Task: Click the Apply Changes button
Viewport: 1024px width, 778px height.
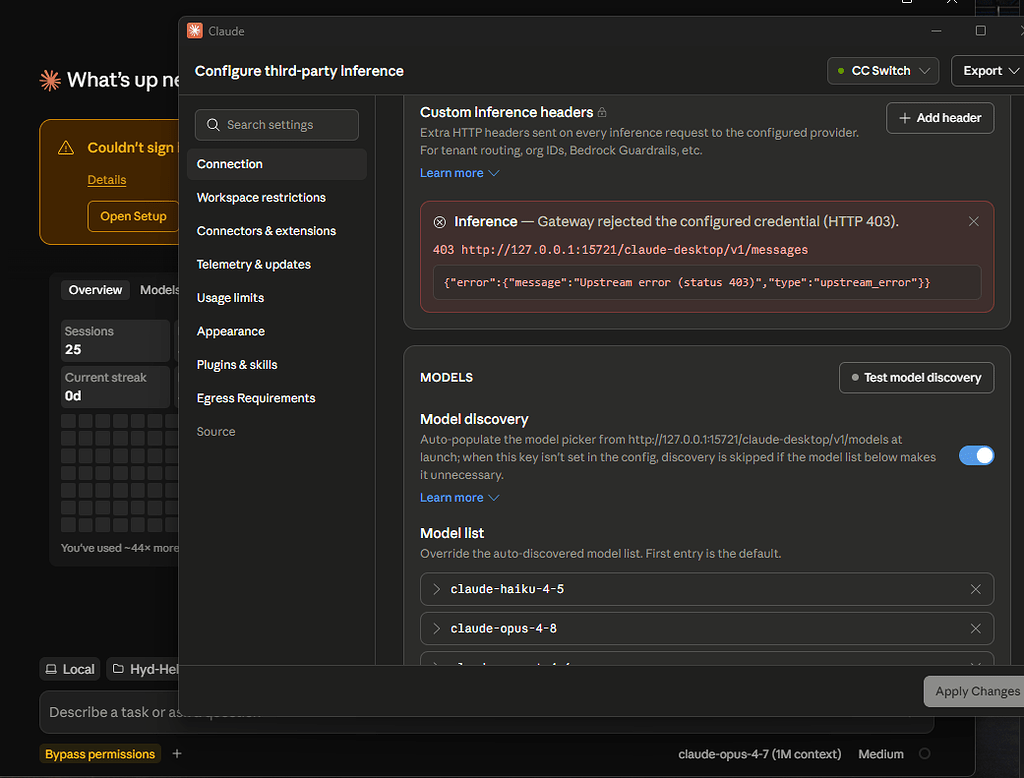Action: tap(974, 691)
